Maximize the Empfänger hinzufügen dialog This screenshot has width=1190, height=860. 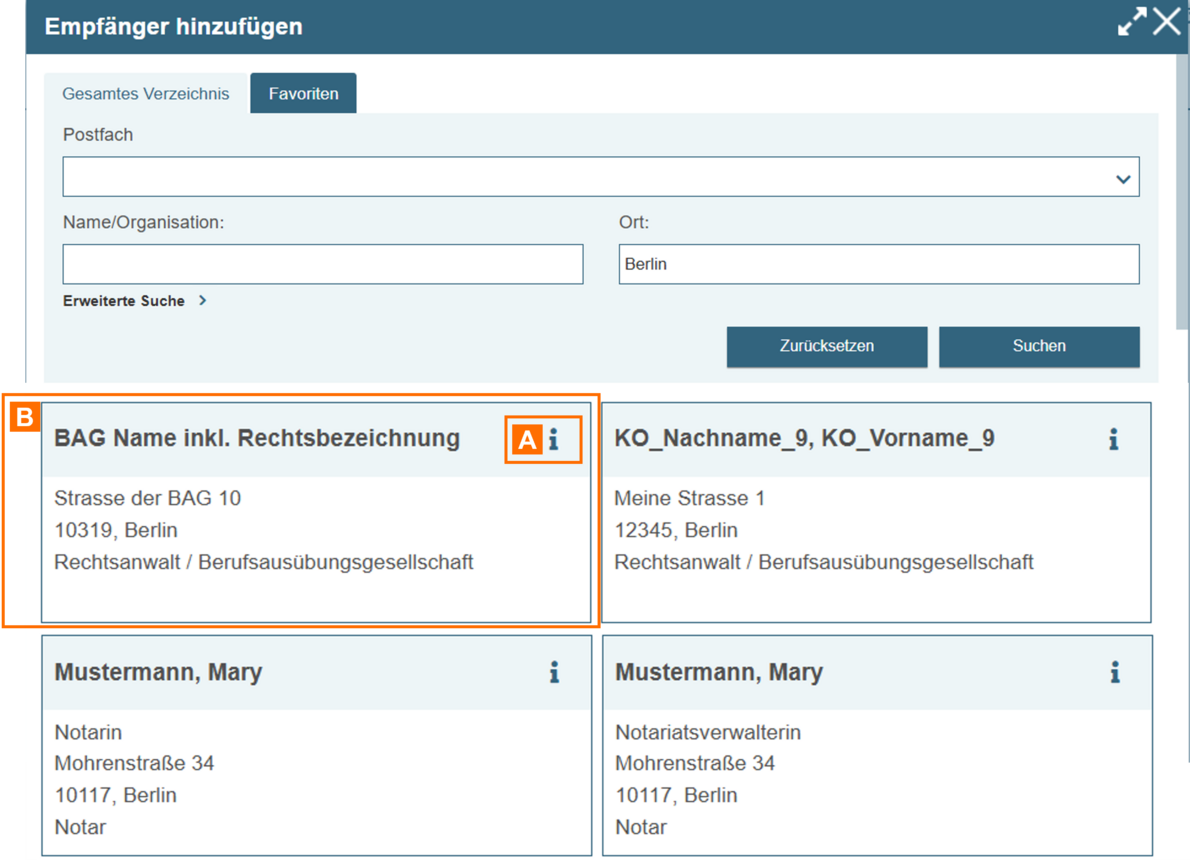(1132, 24)
